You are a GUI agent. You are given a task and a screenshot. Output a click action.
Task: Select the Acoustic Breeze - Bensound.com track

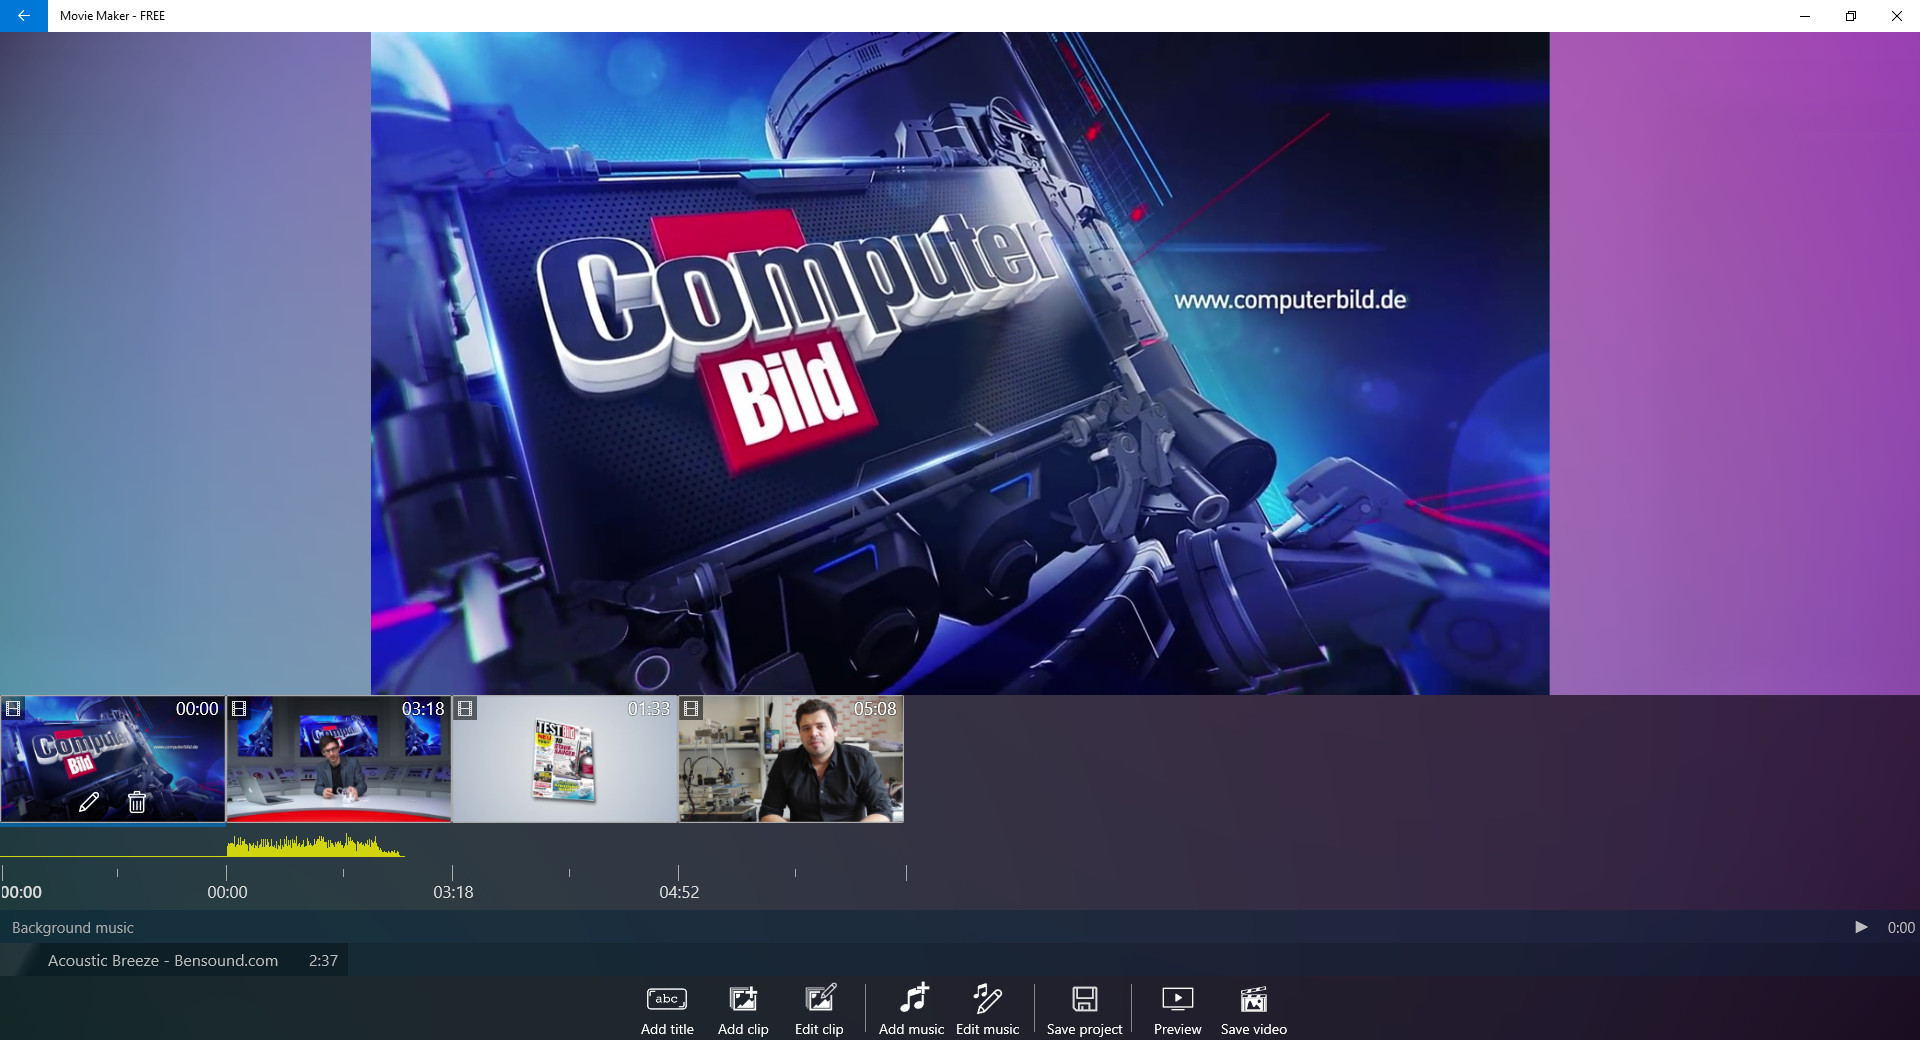pyautogui.click(x=163, y=960)
